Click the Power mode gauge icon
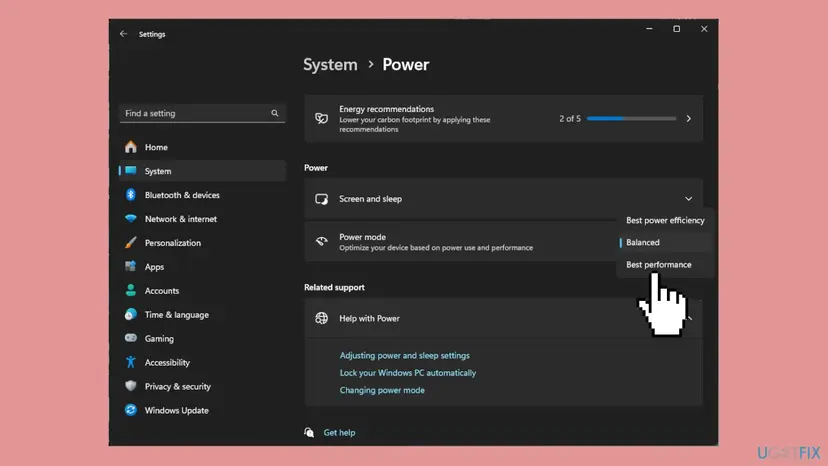This screenshot has height=466, width=828. tap(322, 241)
